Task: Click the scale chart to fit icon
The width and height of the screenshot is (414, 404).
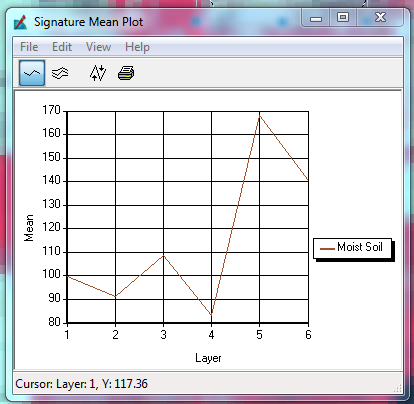Action: (98, 73)
